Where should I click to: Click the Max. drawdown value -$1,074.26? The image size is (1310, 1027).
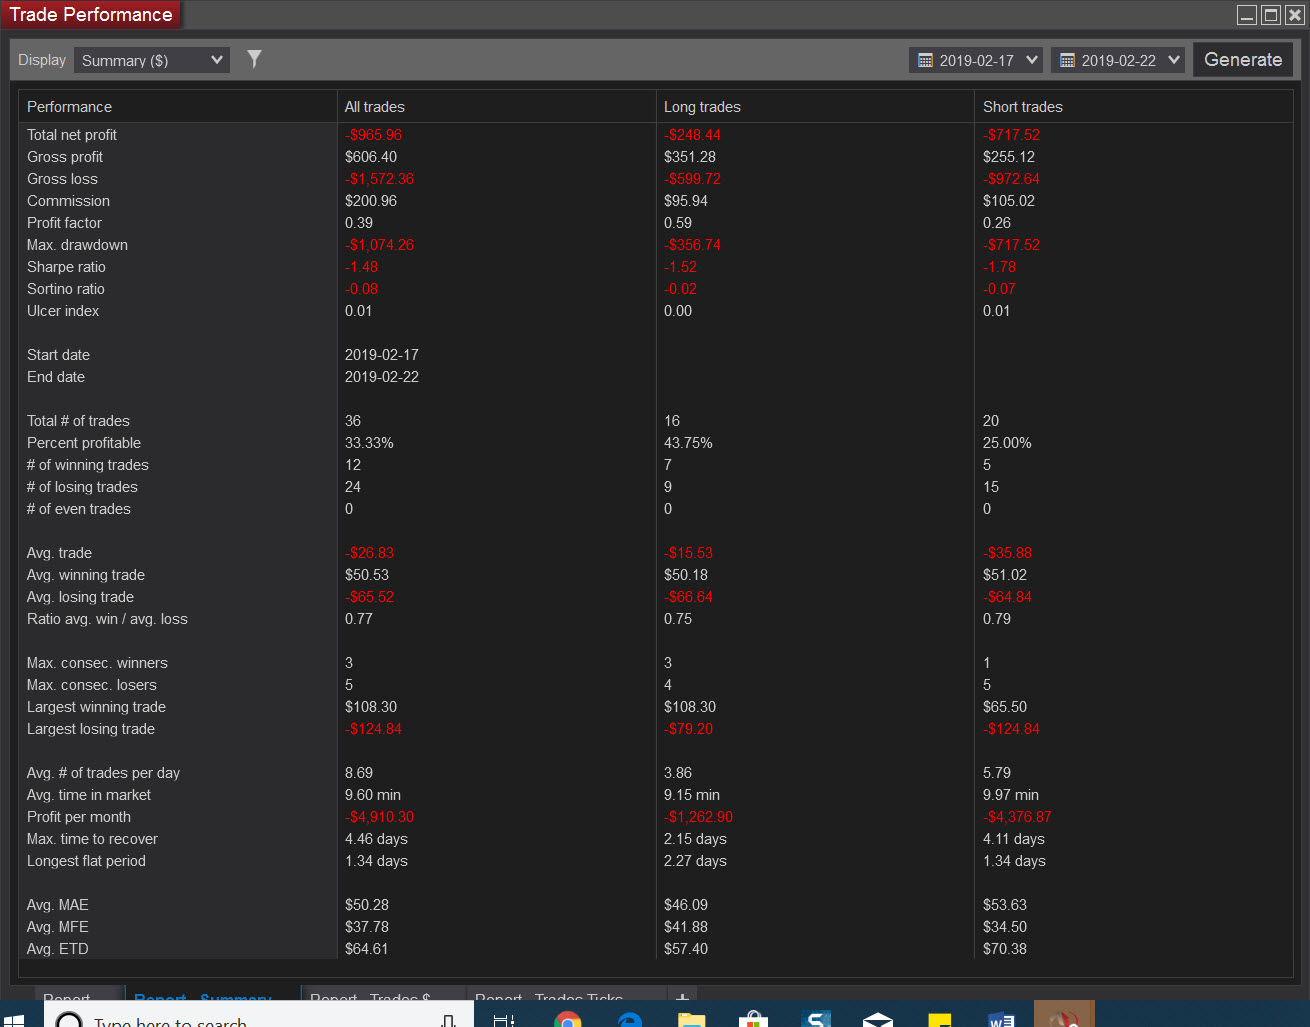tap(379, 245)
